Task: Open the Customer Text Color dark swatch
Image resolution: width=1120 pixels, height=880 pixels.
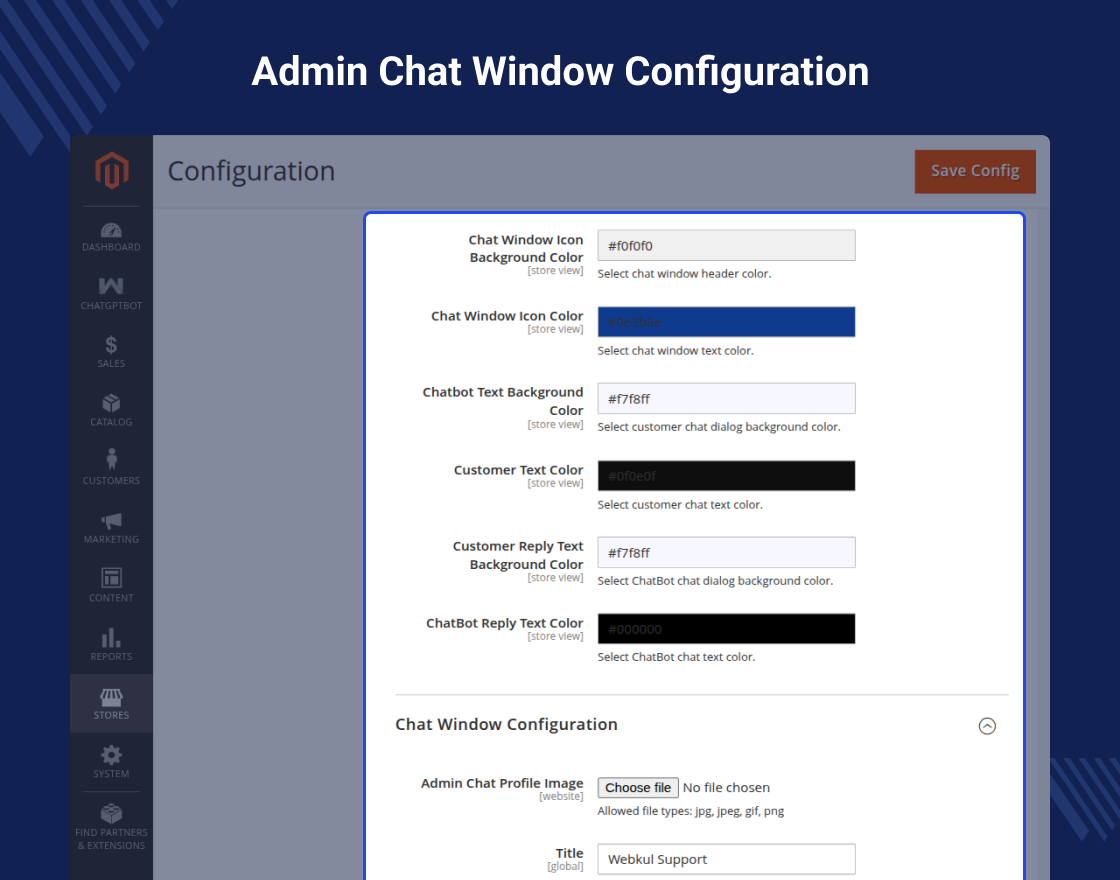Action: tap(726, 476)
